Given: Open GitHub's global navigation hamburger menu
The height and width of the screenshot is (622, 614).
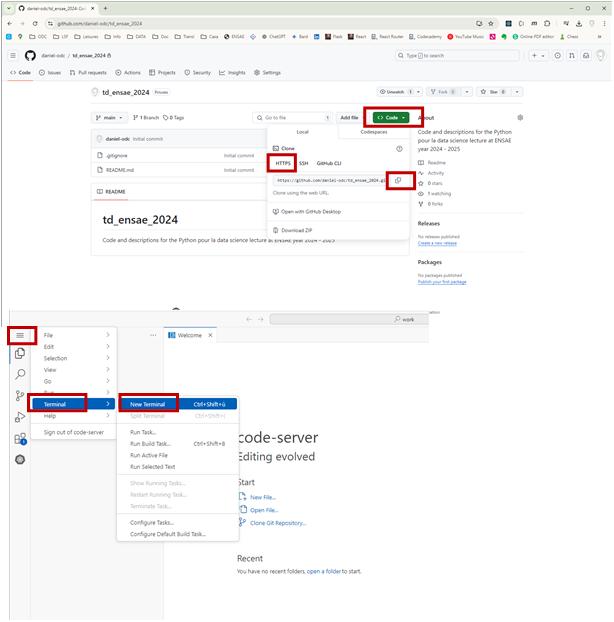Looking at the screenshot, I should pyautogui.click(x=13, y=56).
